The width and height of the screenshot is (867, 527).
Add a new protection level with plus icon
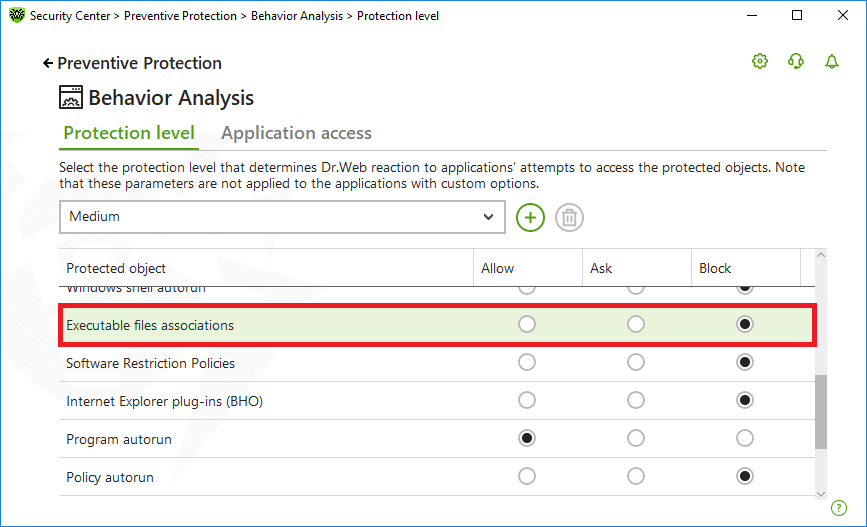click(530, 217)
